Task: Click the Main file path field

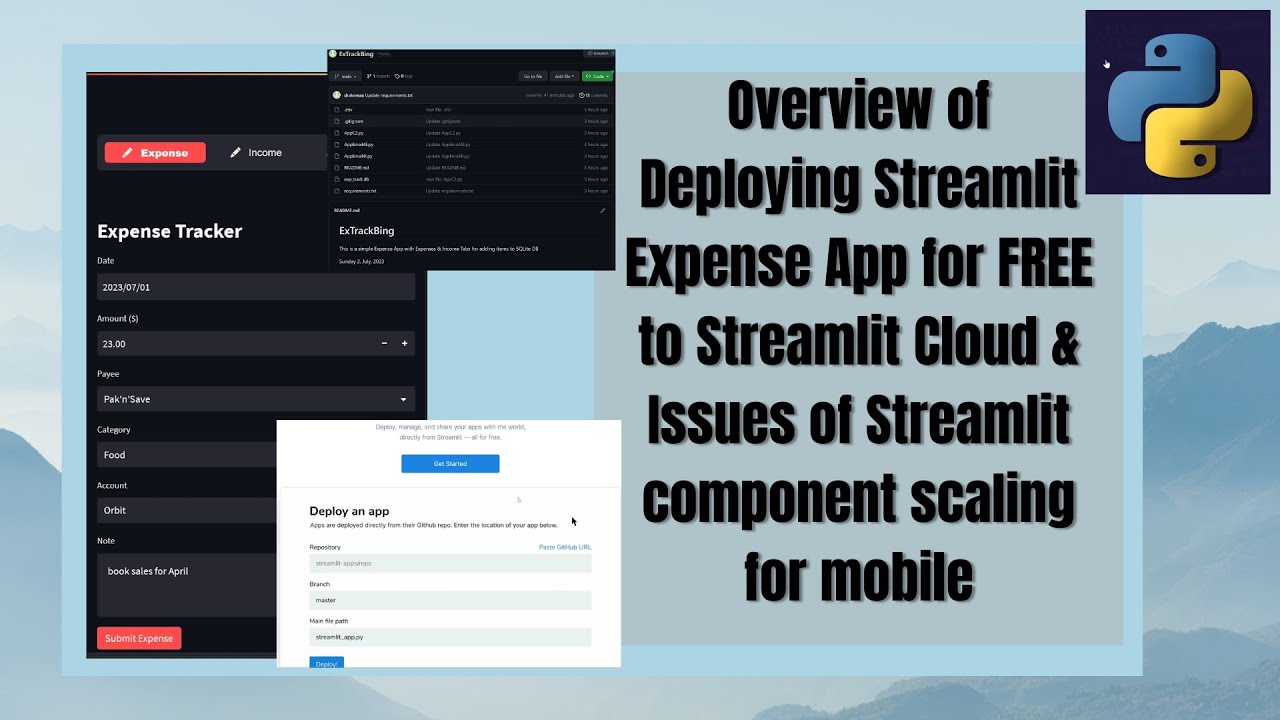Action: (450, 637)
